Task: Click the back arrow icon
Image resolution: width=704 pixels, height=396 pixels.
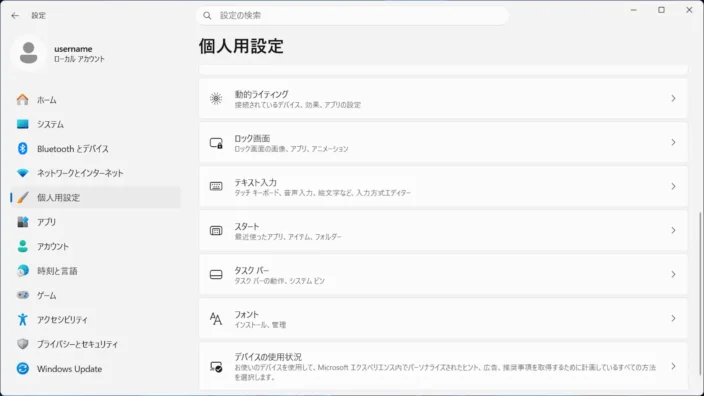Action: pos(15,16)
